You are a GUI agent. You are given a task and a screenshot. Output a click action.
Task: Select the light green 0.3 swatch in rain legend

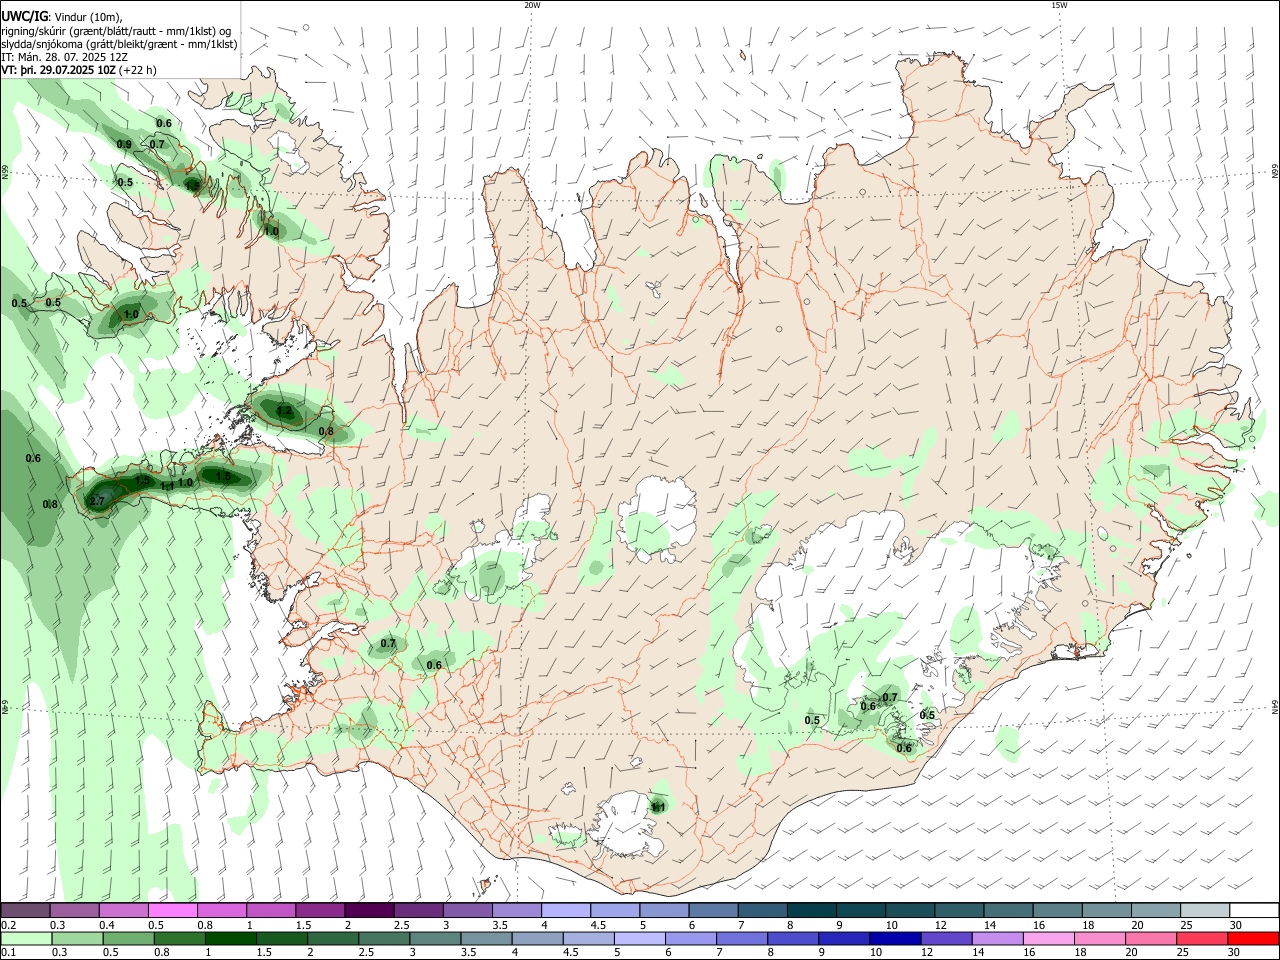point(77,938)
